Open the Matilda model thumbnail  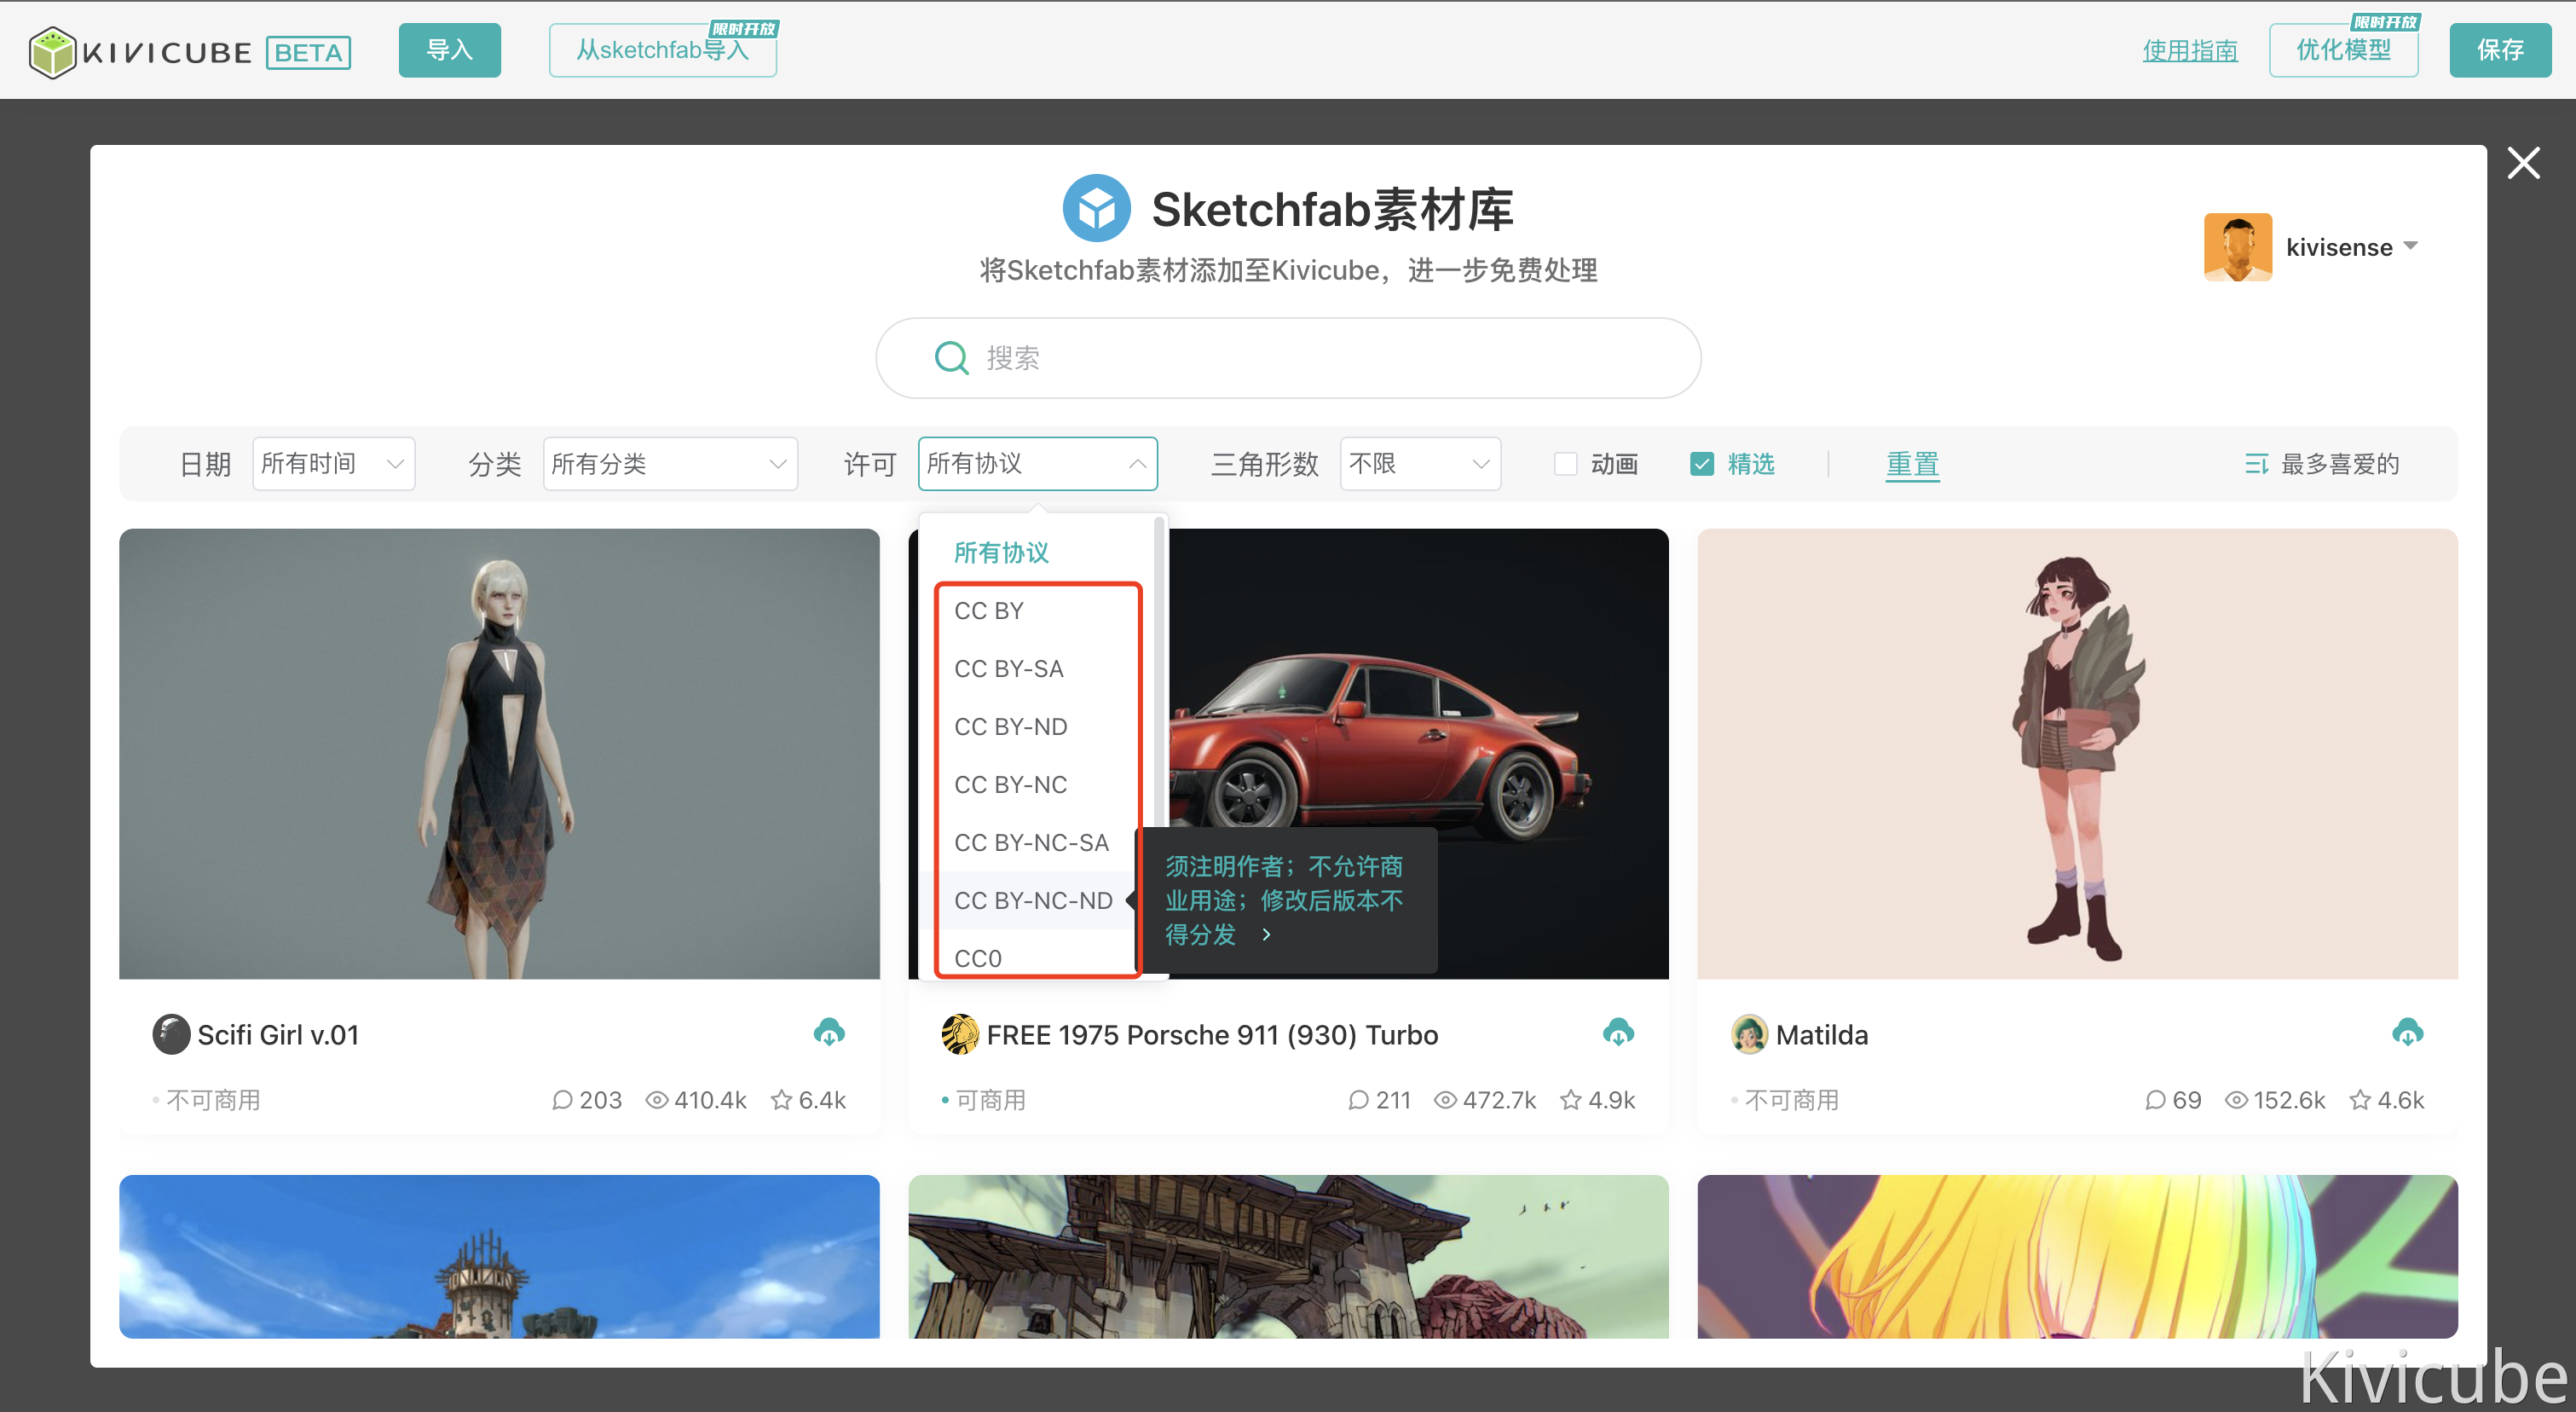point(2077,754)
